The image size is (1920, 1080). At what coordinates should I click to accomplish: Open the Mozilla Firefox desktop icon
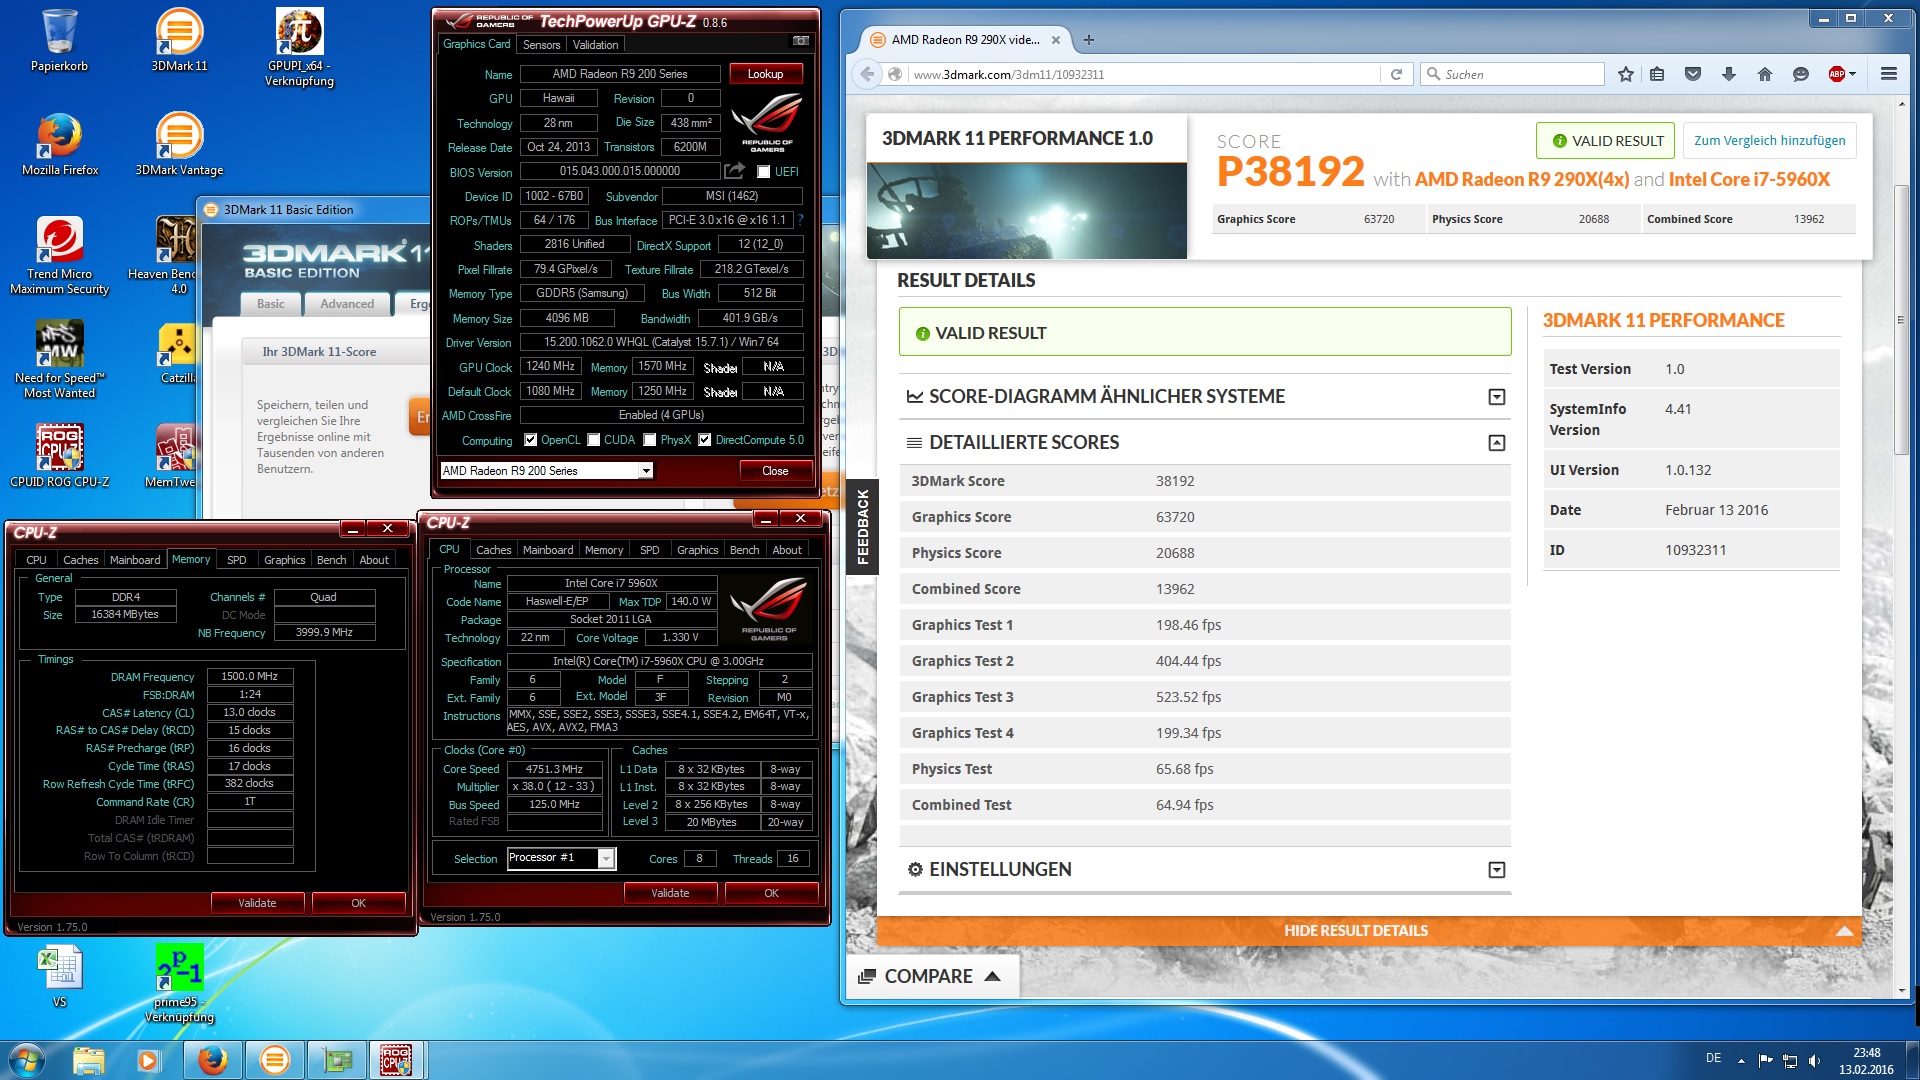[x=59, y=144]
